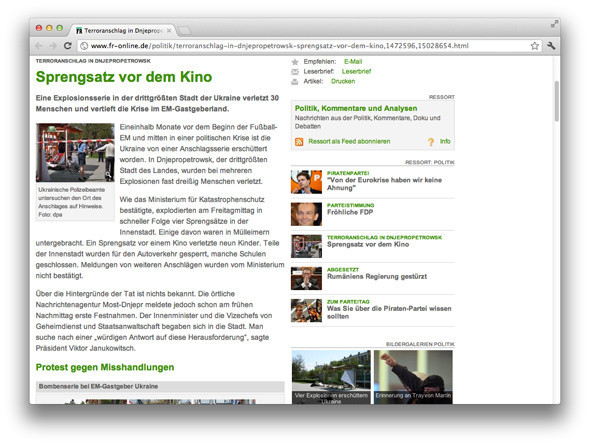Open the Chrome wrench settings menu
The height and width of the screenshot is (445, 590).
[x=551, y=46]
